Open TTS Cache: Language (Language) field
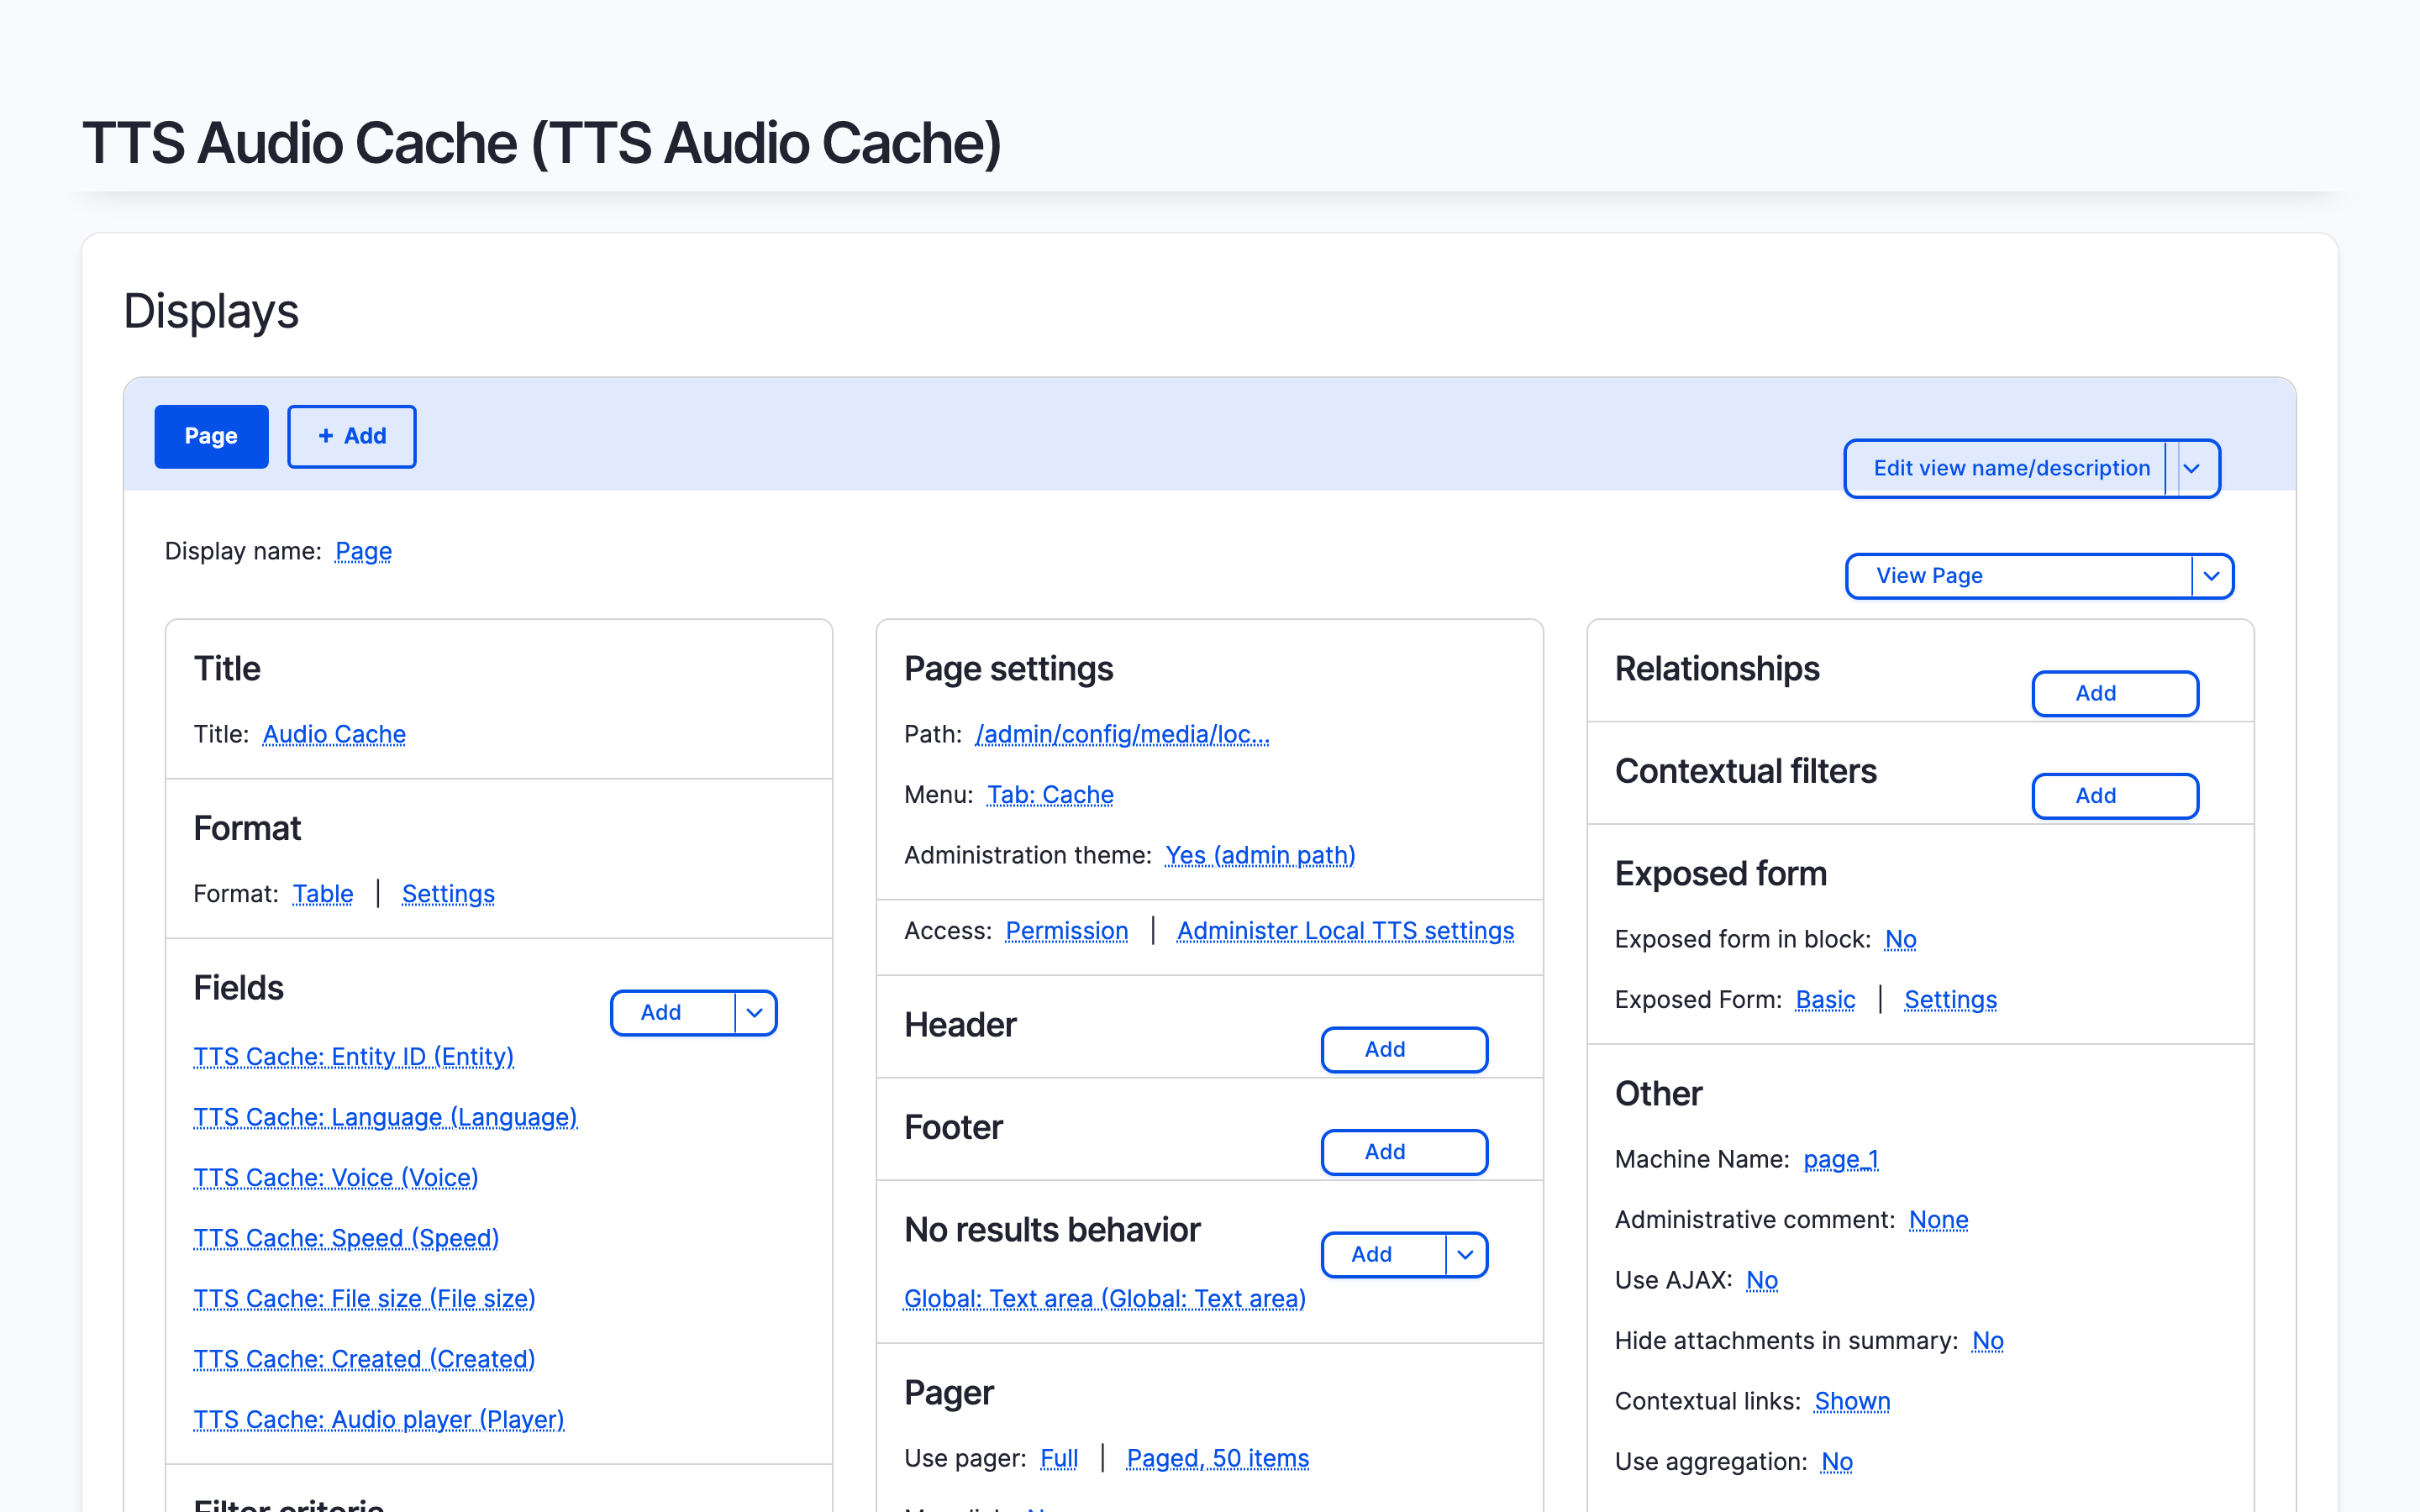 tap(385, 1117)
